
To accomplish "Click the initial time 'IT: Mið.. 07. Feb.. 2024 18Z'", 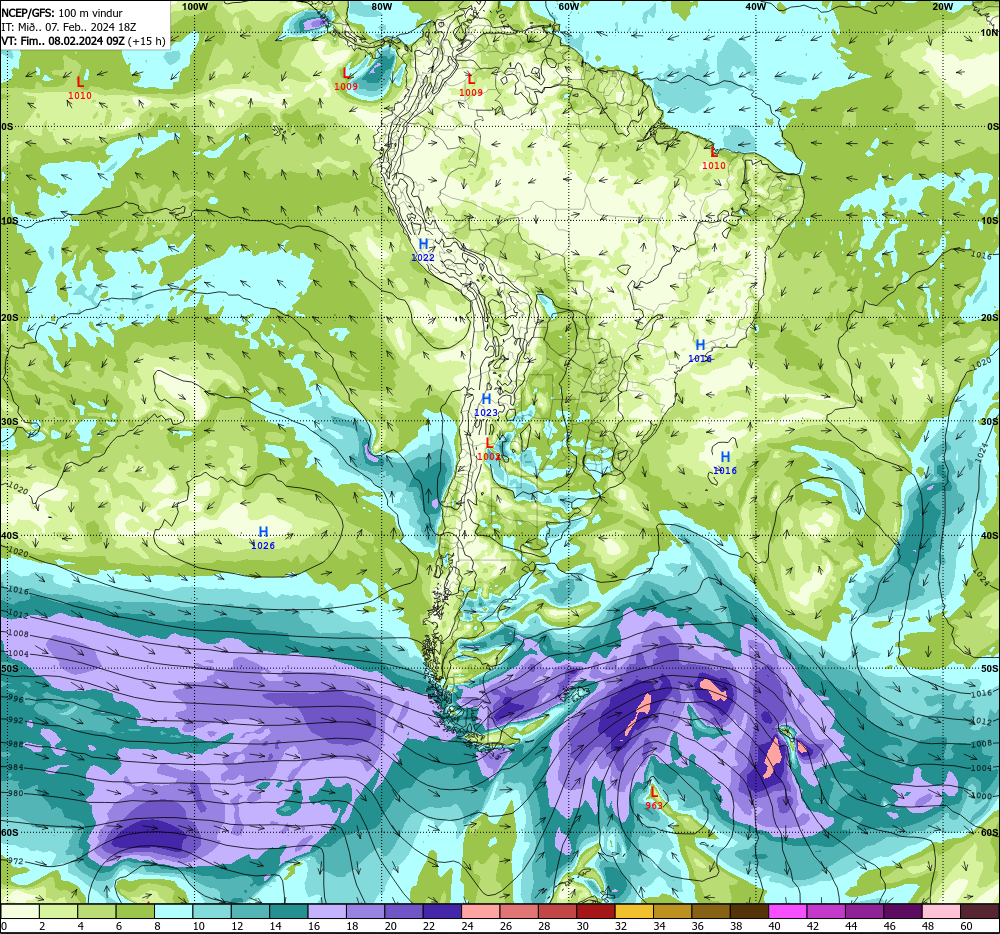I will pyautogui.click(x=68, y=27).
